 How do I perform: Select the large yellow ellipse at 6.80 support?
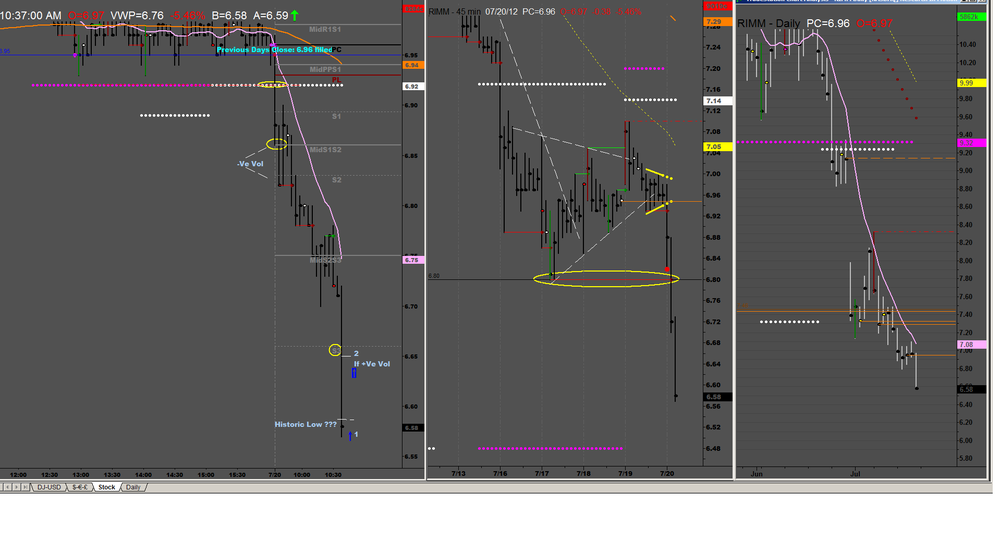(606, 279)
